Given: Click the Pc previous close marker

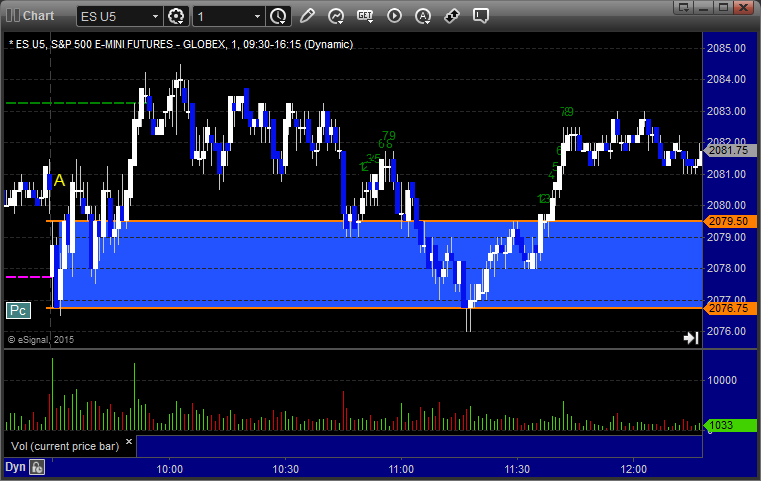Looking at the screenshot, I should [x=18, y=310].
